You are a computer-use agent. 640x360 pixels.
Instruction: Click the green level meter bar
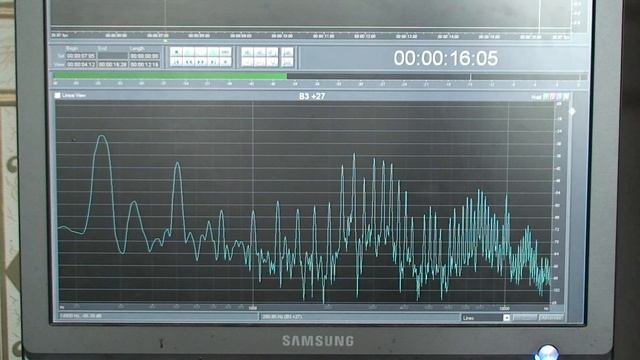(x=170, y=76)
